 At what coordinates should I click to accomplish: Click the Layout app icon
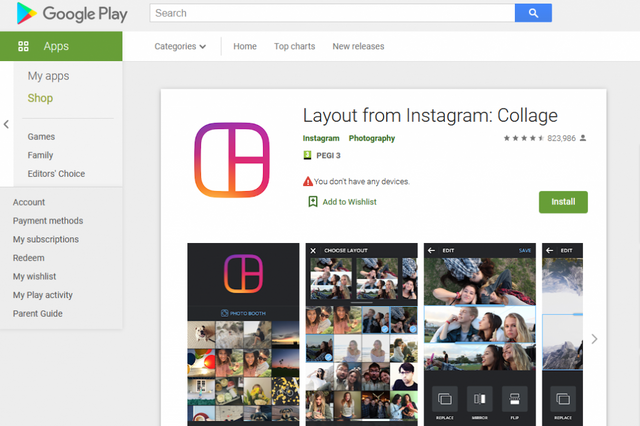pos(232,160)
